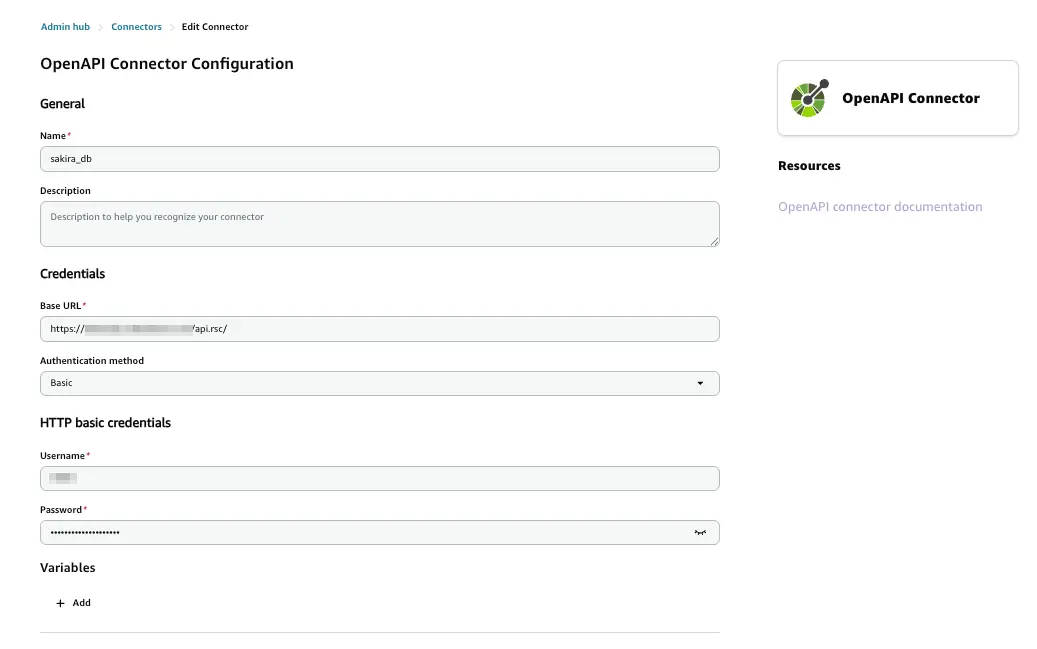Screen dimensions: 1037x649
Task: Click the chevron after Connectors breadcrumb
Action: [x=171, y=27]
